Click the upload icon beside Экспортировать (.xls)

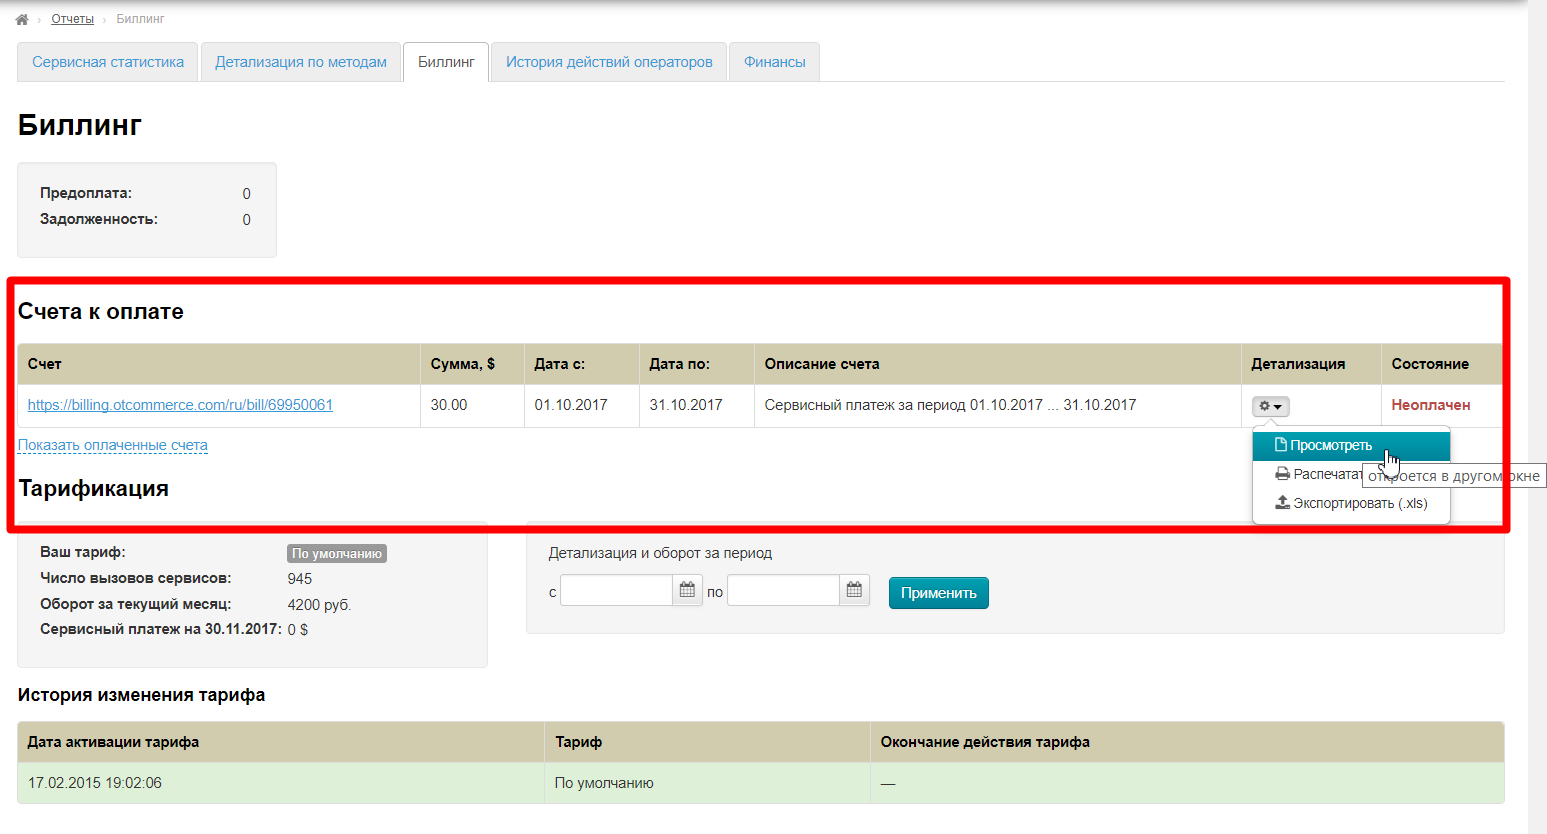click(x=1283, y=502)
